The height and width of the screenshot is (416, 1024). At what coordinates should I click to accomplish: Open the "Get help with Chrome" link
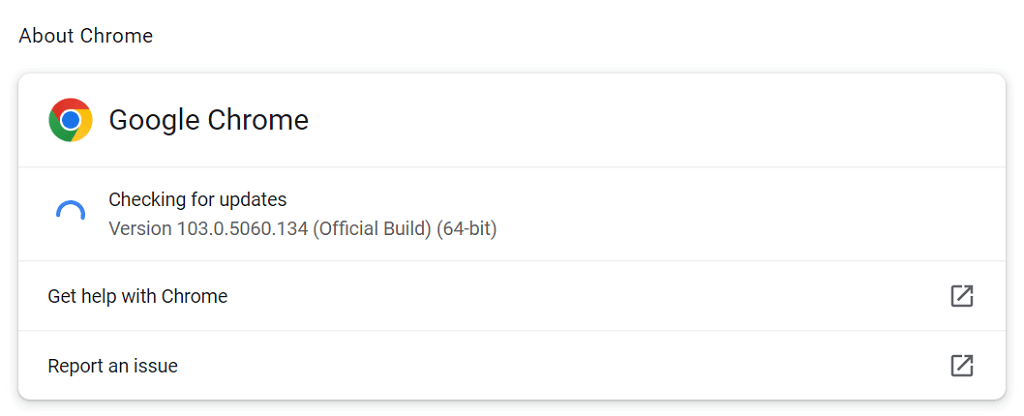138,296
